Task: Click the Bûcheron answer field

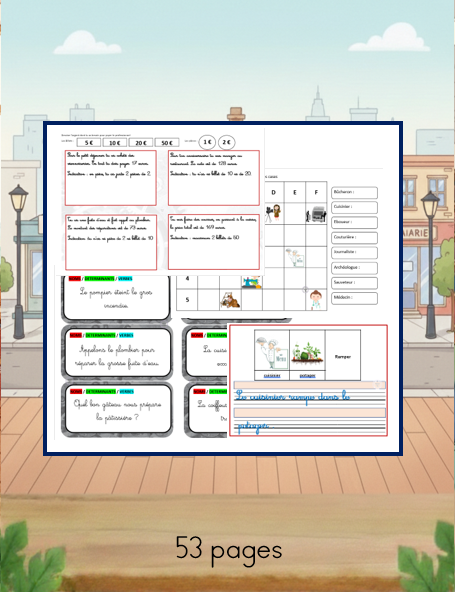Action: tap(354, 193)
